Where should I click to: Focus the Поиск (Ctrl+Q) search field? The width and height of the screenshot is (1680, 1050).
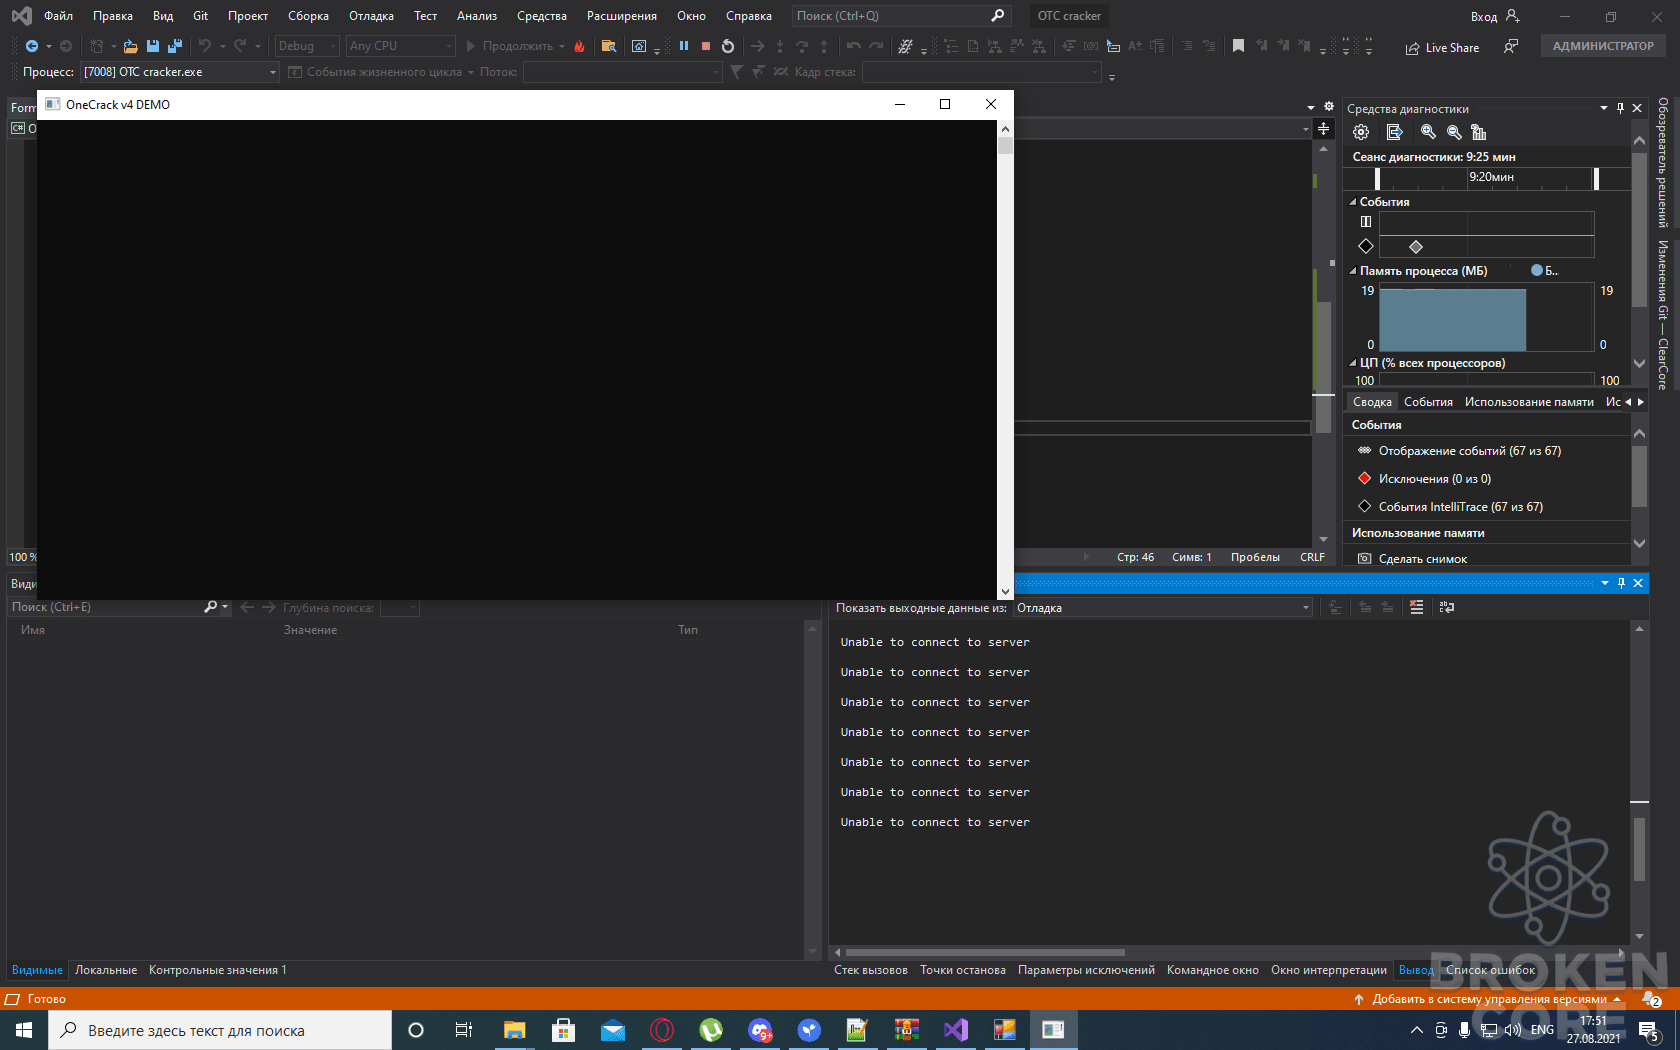tap(900, 16)
